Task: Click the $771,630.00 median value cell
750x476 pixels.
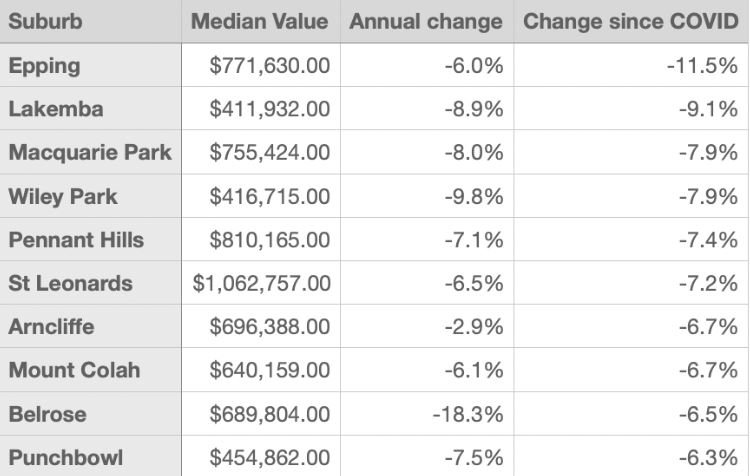Action: (x=270, y=65)
